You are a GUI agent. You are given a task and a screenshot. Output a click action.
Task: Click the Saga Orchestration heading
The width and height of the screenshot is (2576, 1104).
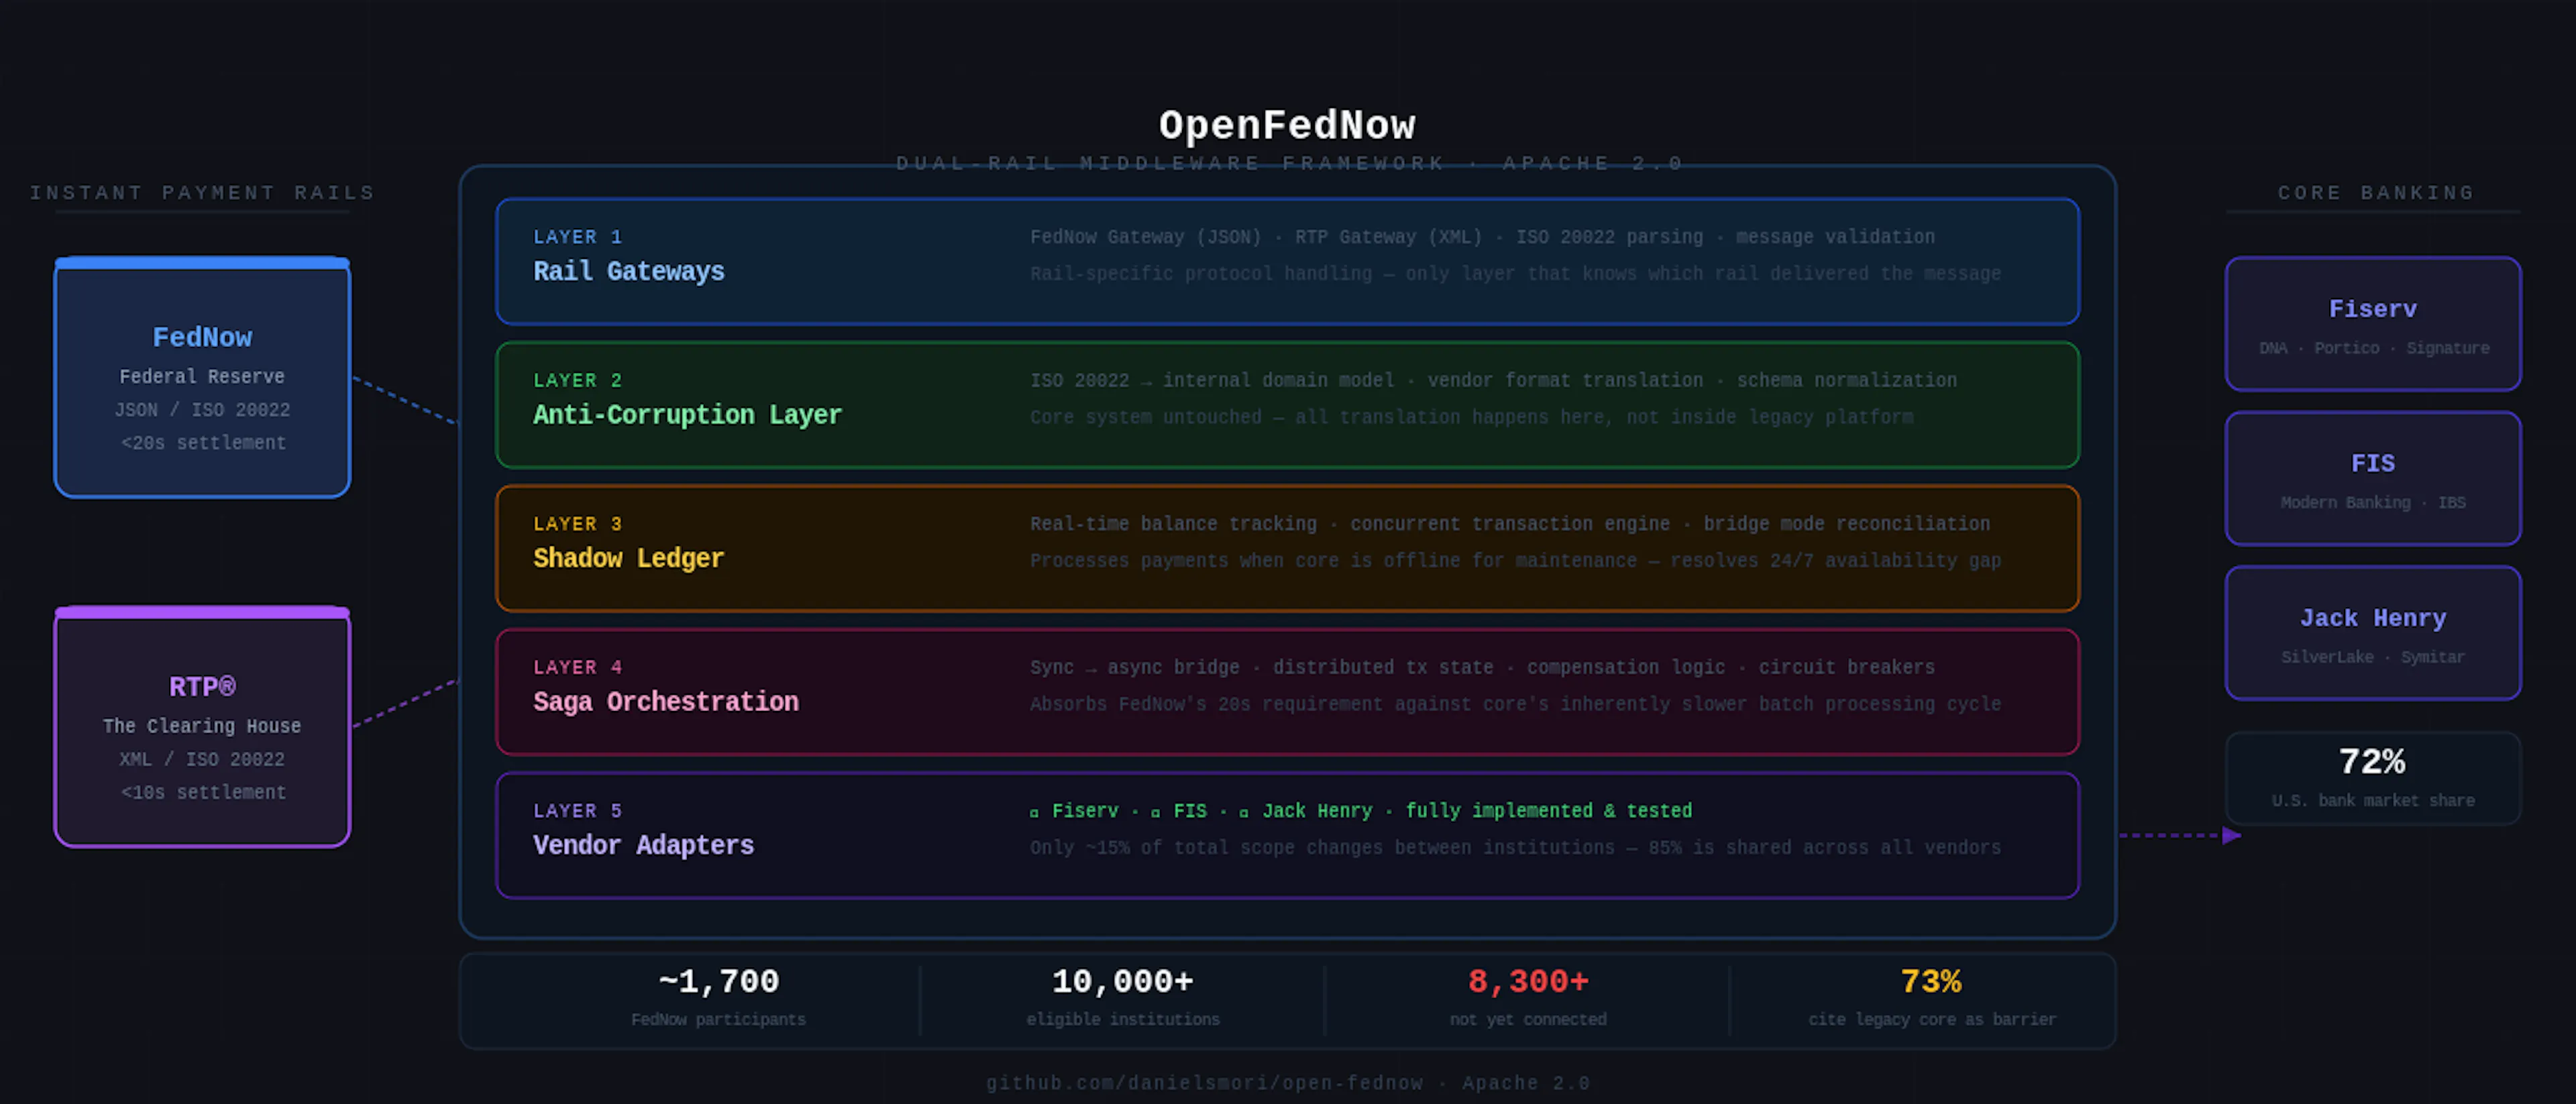pyautogui.click(x=666, y=701)
